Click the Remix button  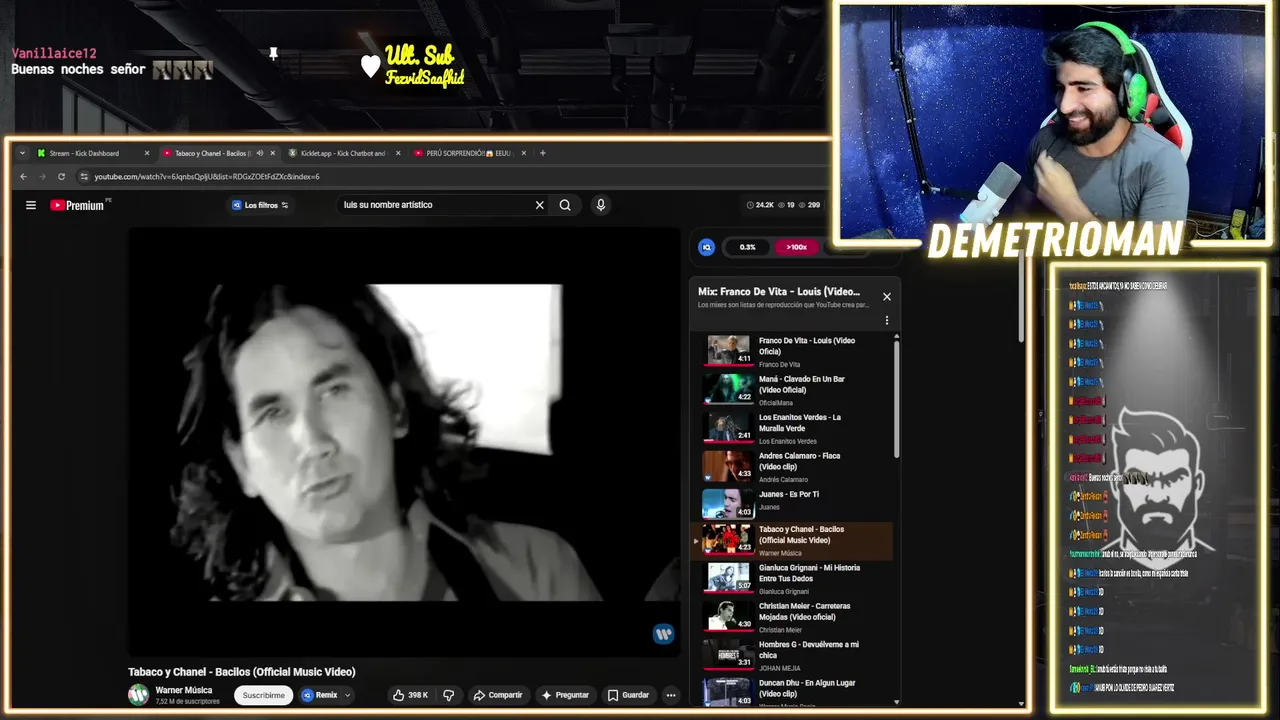click(320, 695)
